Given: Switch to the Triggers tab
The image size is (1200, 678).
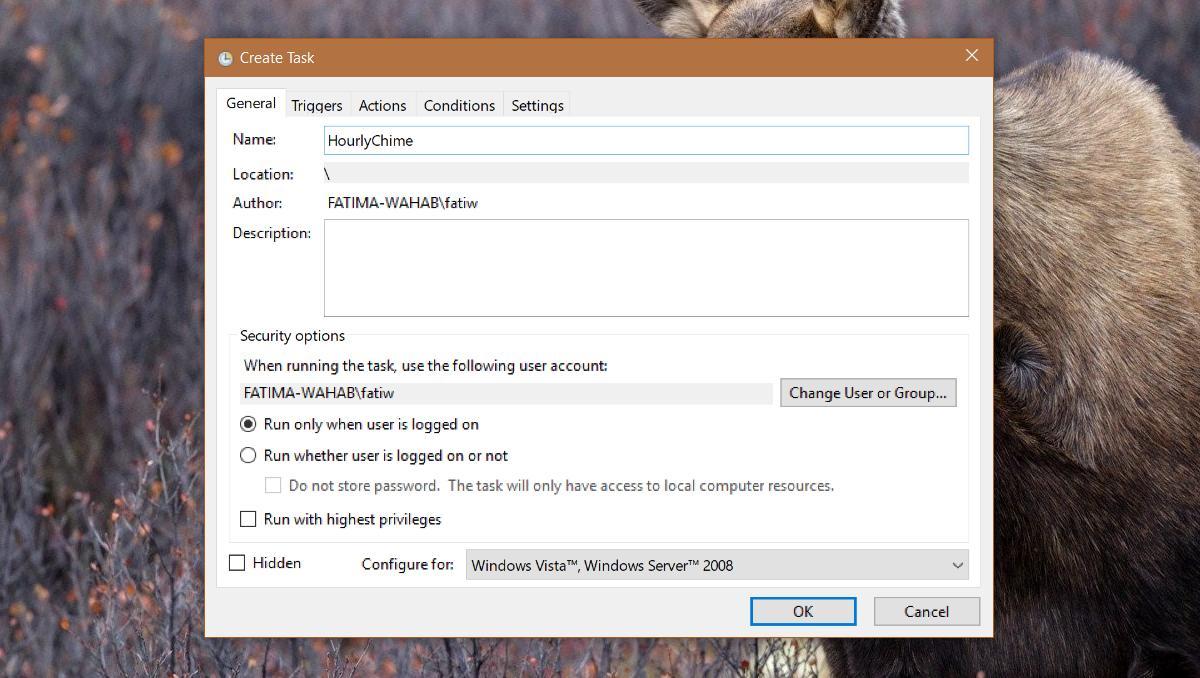Looking at the screenshot, I should click(317, 104).
